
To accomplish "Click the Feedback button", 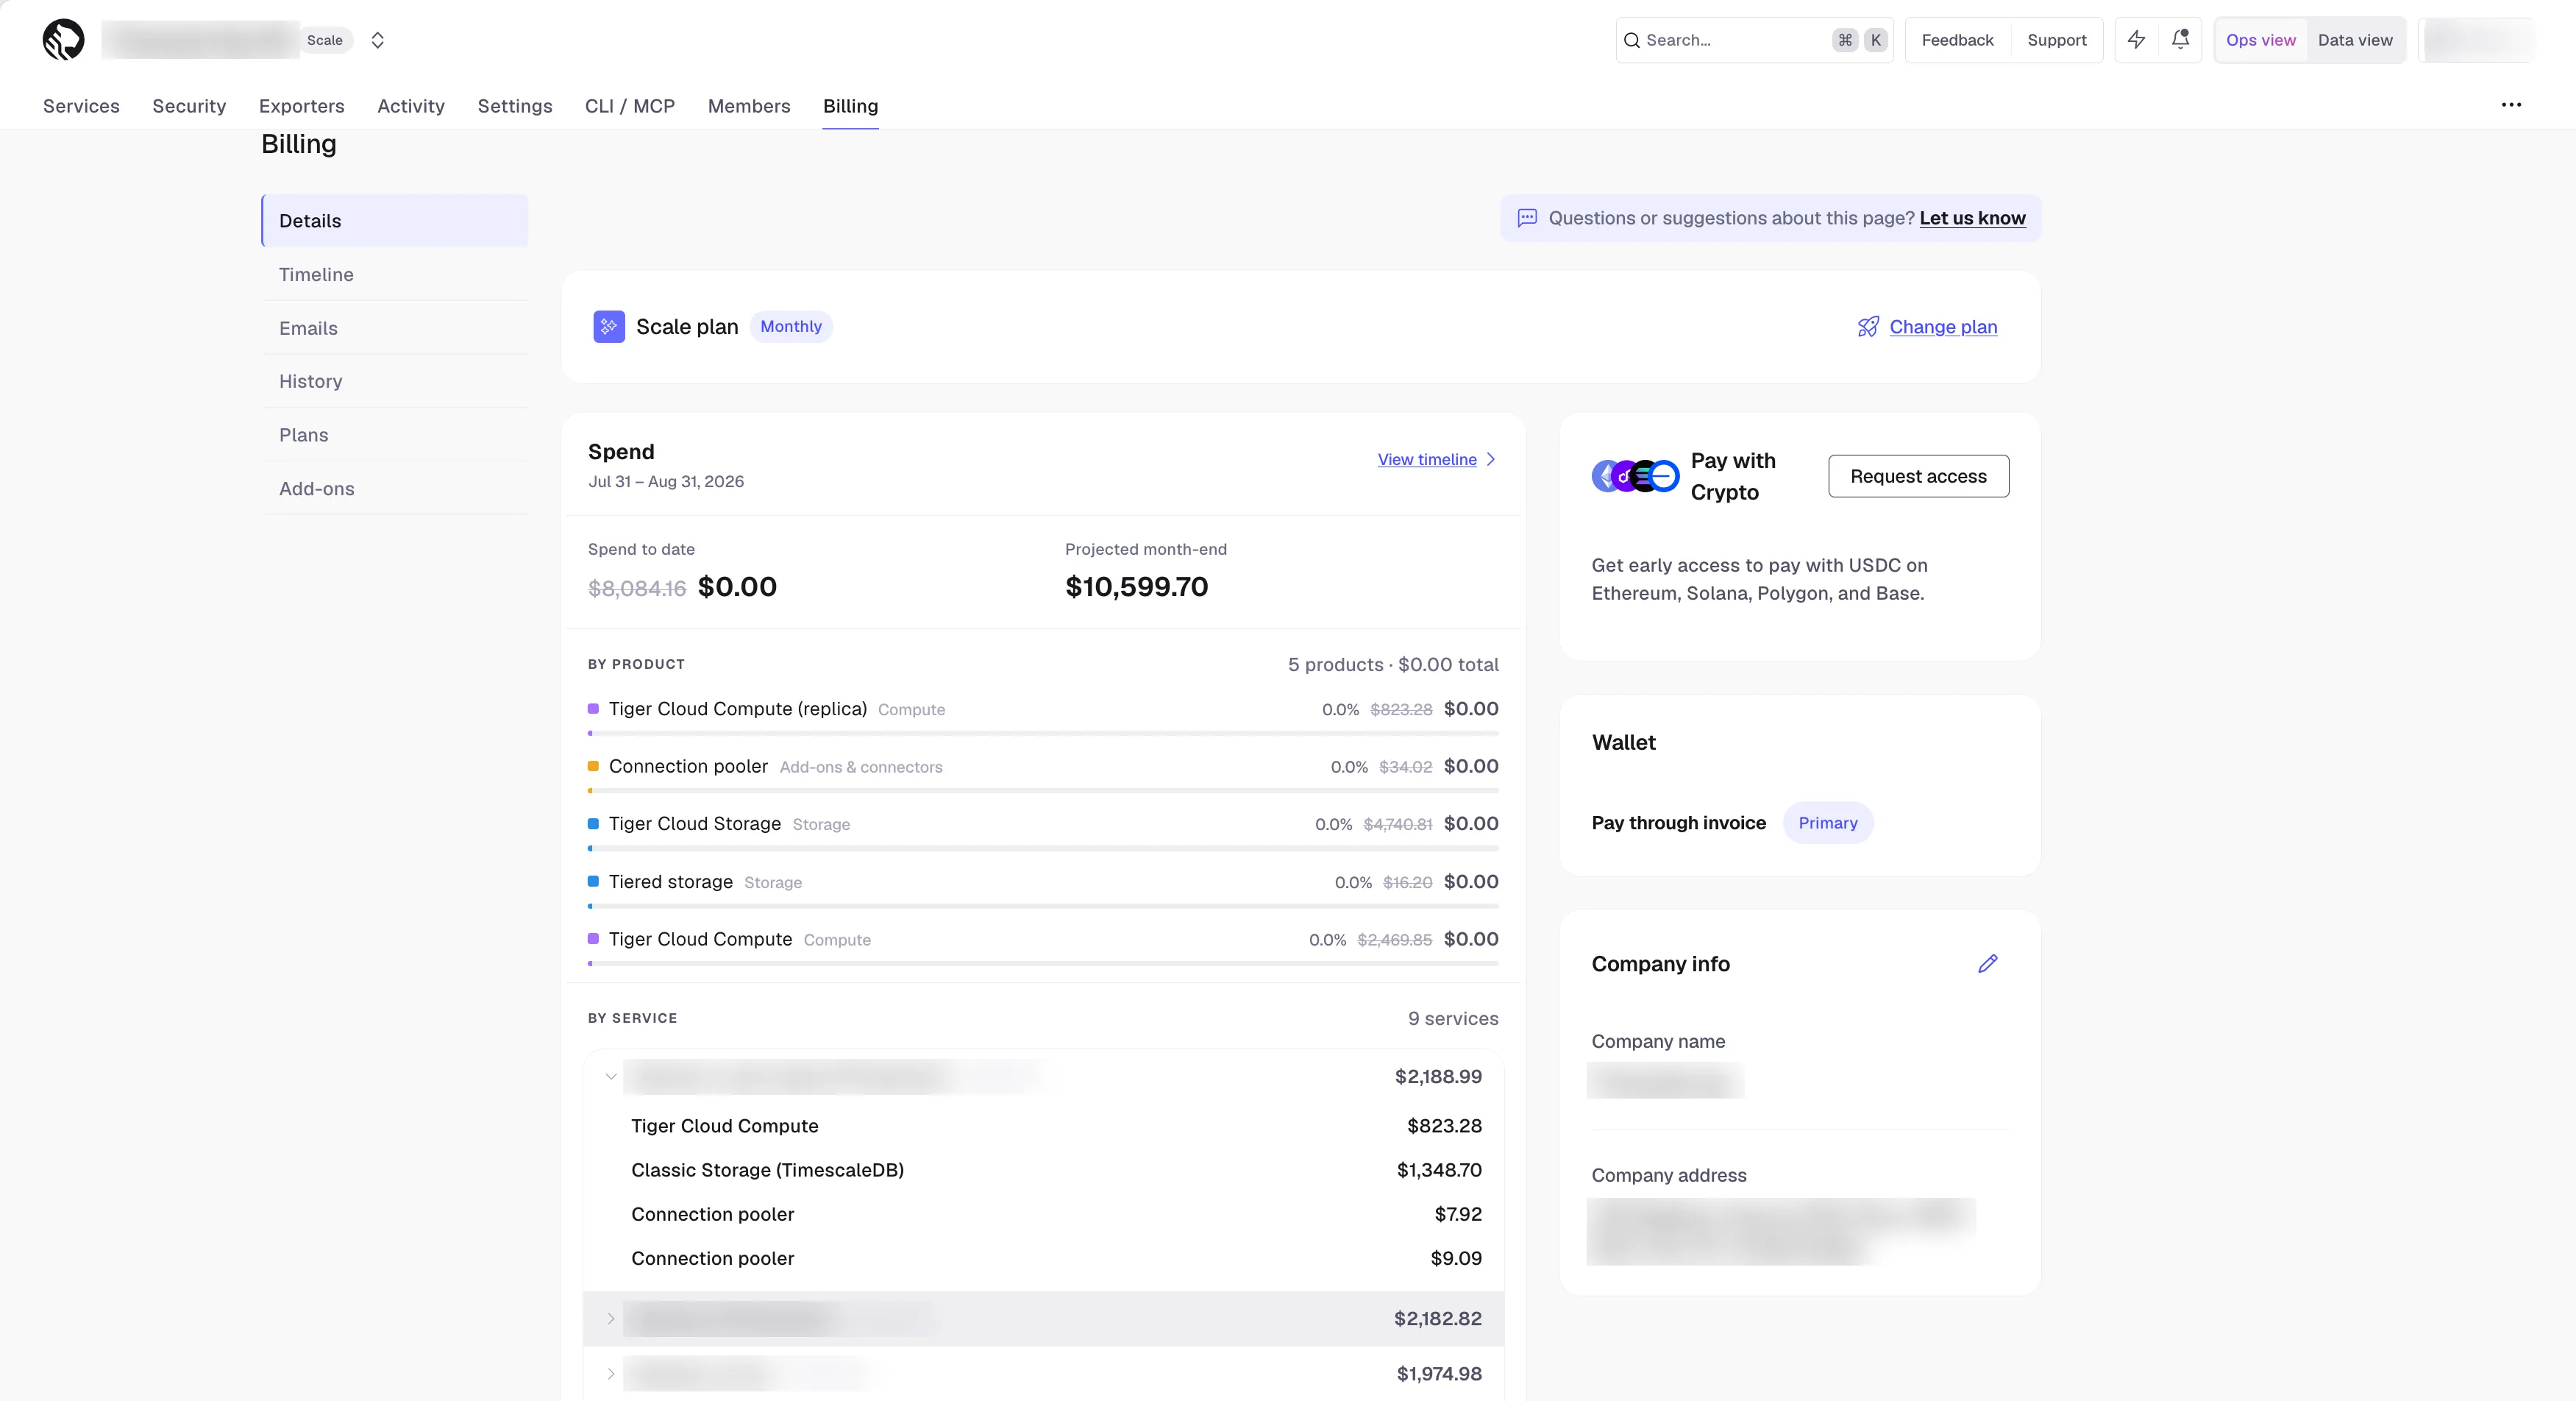I will [1957, 40].
